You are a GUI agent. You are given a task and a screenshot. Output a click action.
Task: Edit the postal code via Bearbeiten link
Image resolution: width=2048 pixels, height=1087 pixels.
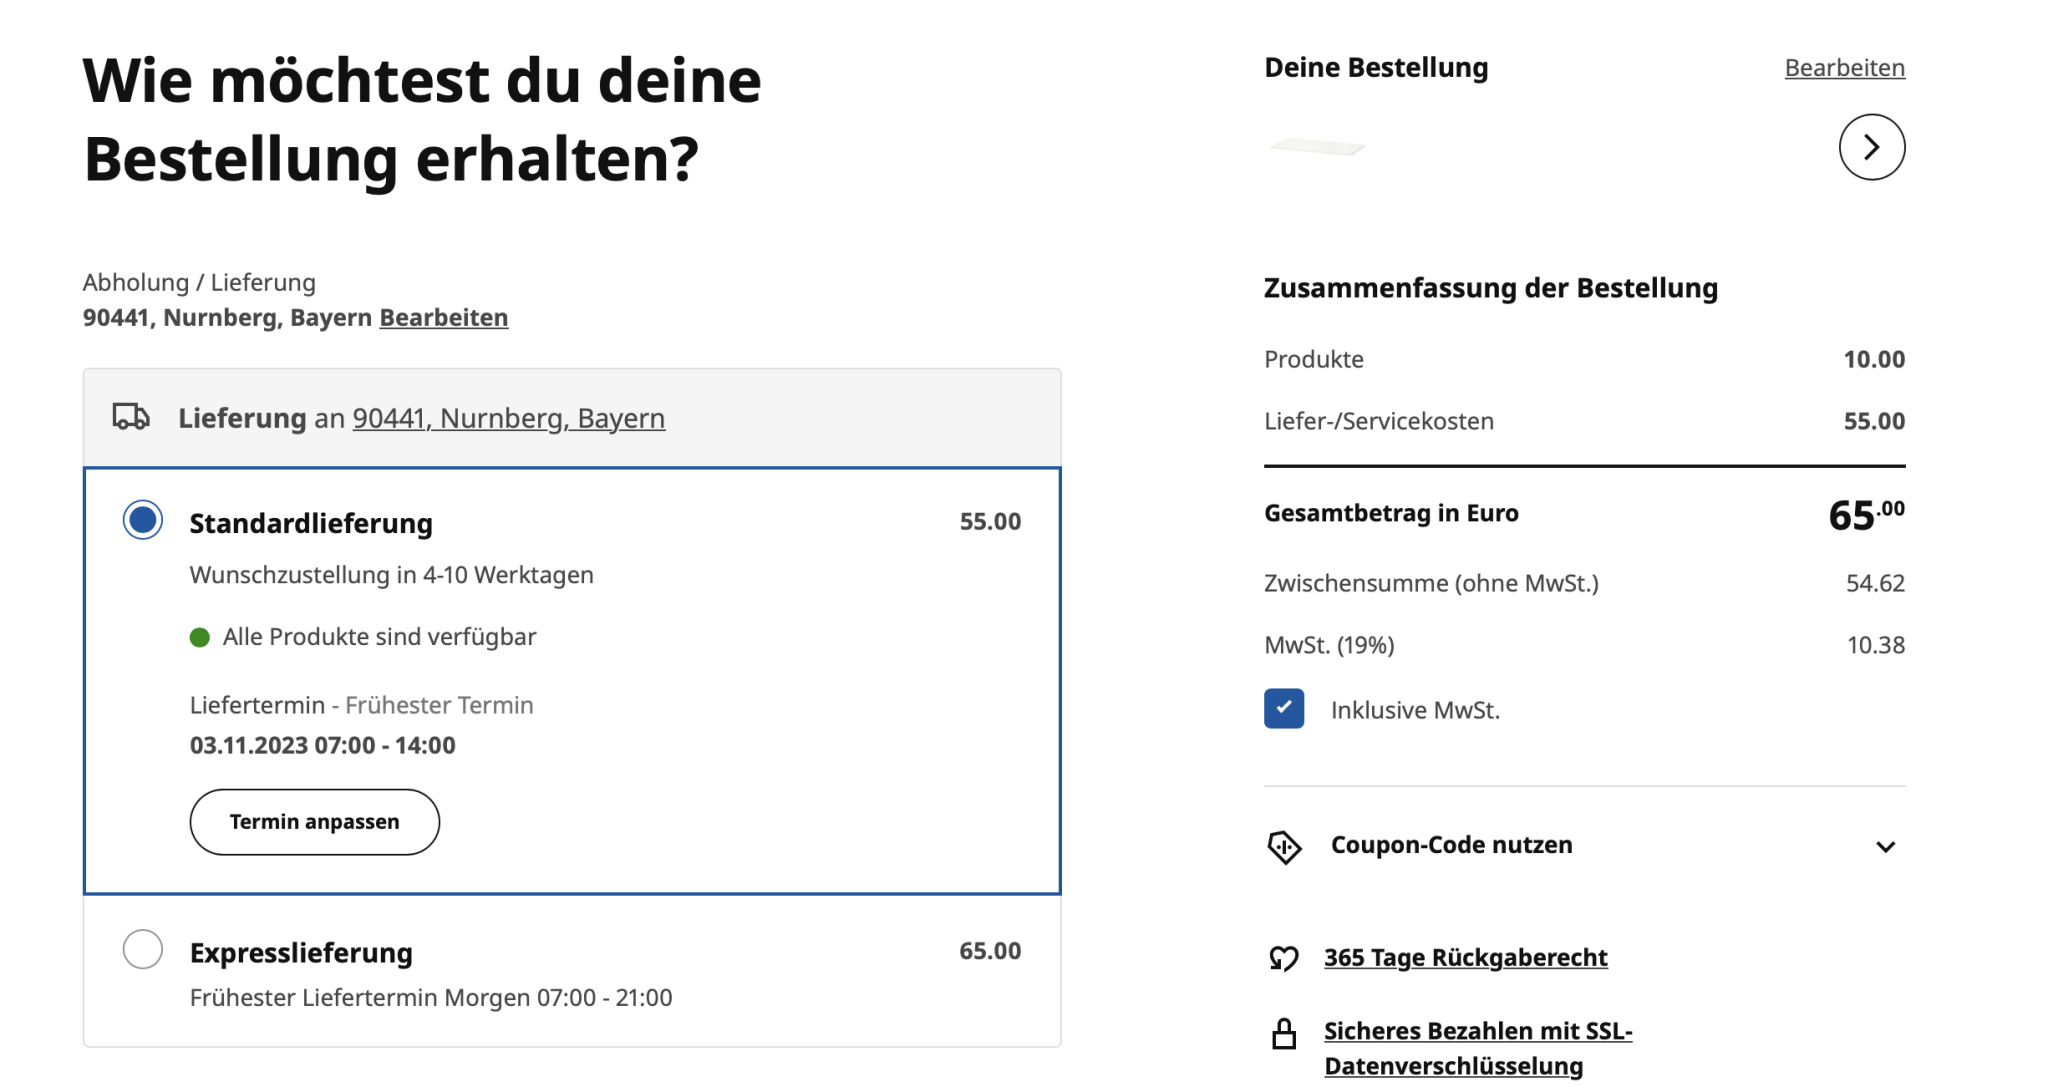(443, 317)
